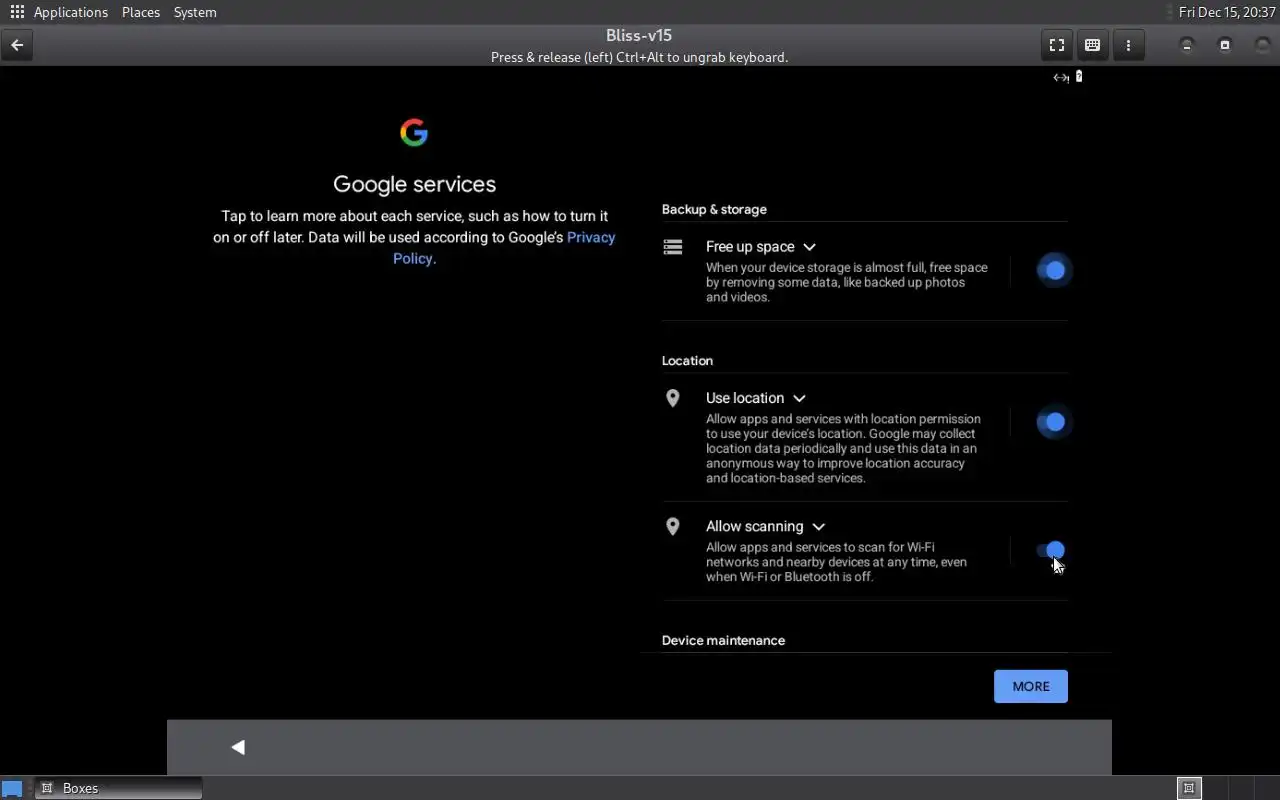Click the date and time clock
The height and width of the screenshot is (800, 1280).
[1227, 12]
